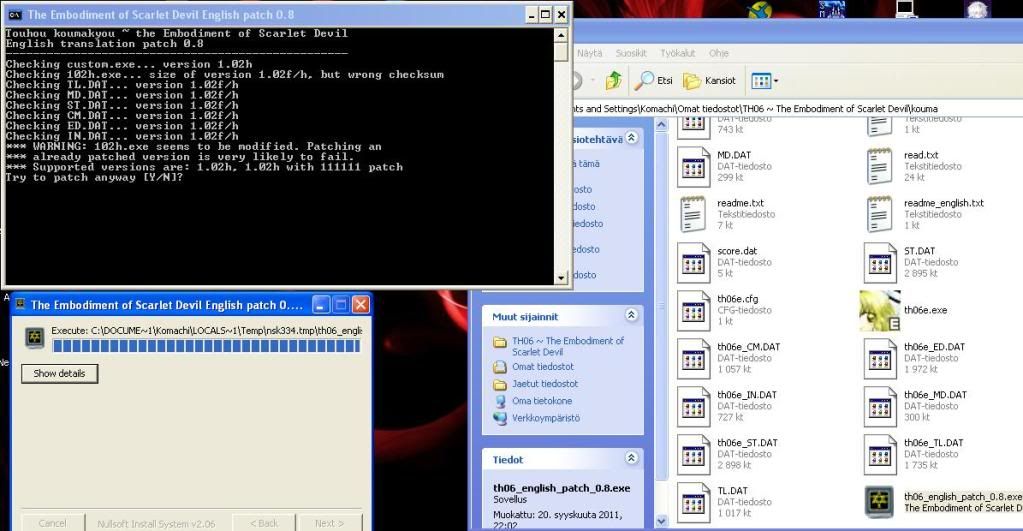Click the Explorer file list scroll-down arrow
The width and height of the screenshot is (1023, 531).
click(x=661, y=521)
